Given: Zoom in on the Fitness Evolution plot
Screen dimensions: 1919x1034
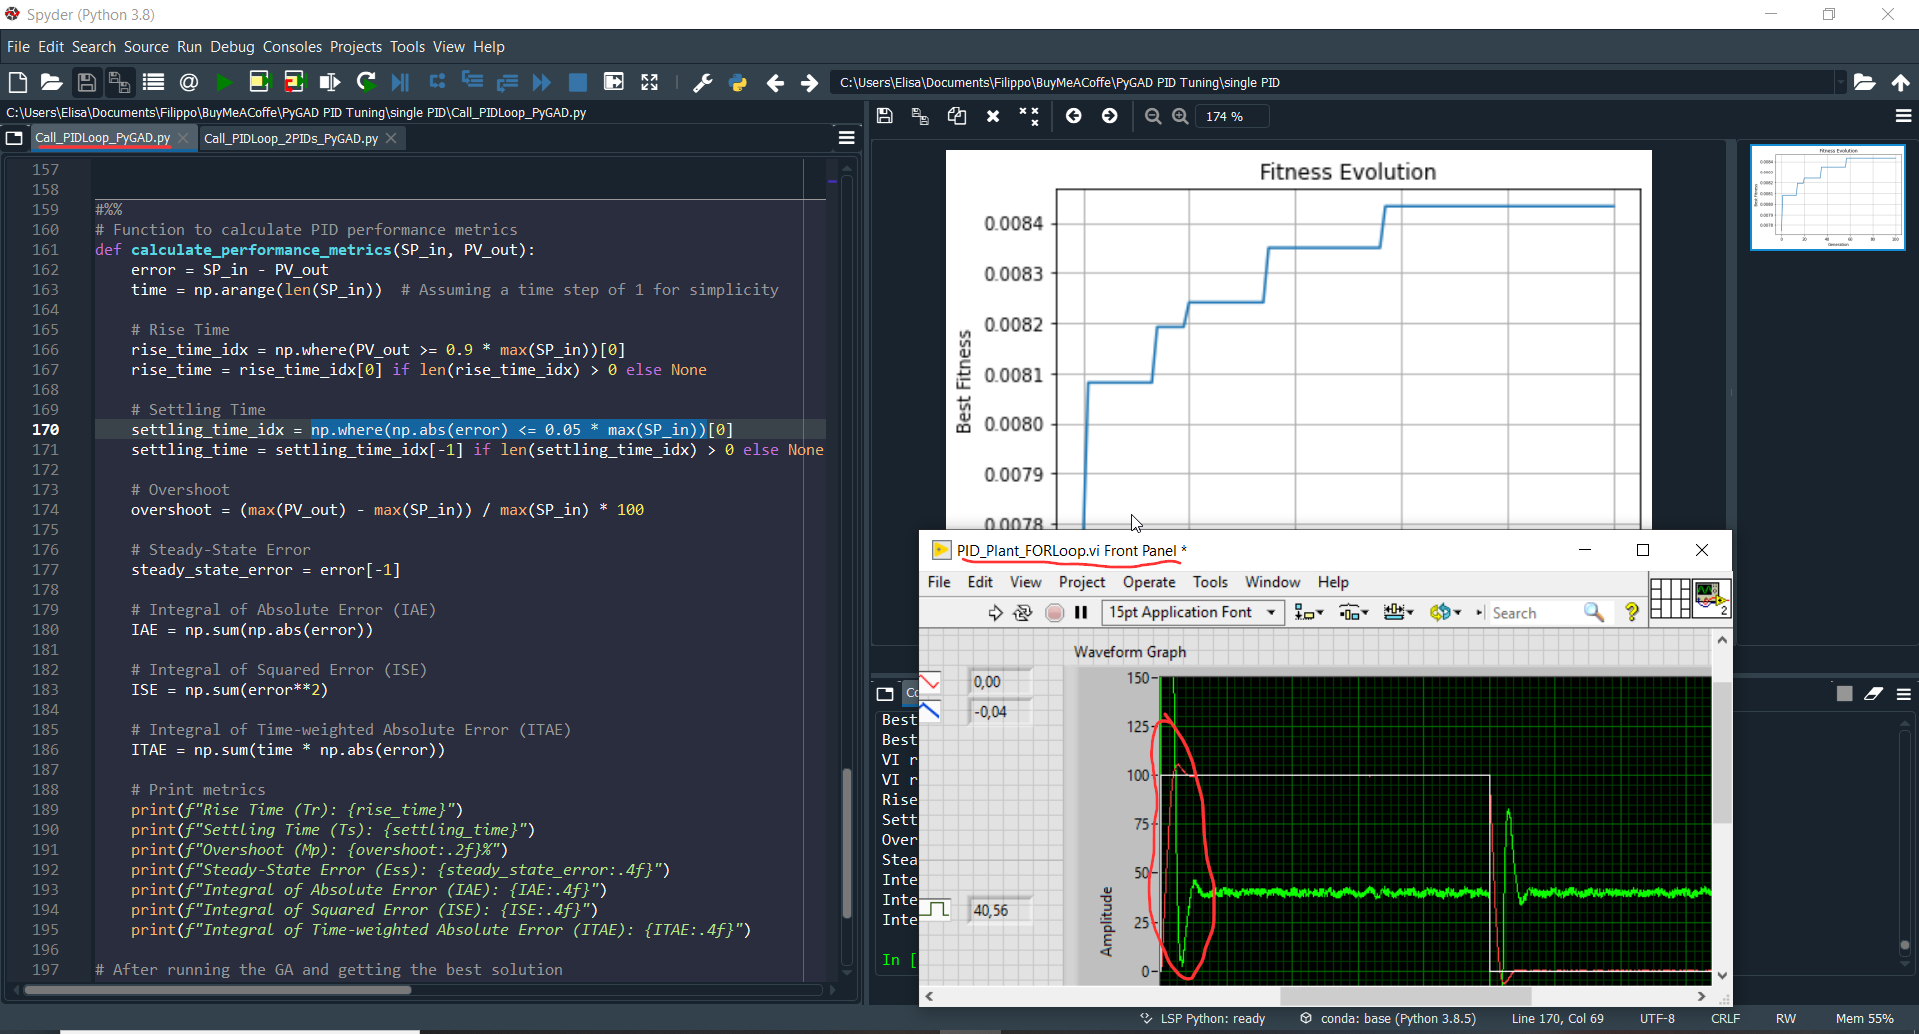Looking at the screenshot, I should coord(1180,116).
